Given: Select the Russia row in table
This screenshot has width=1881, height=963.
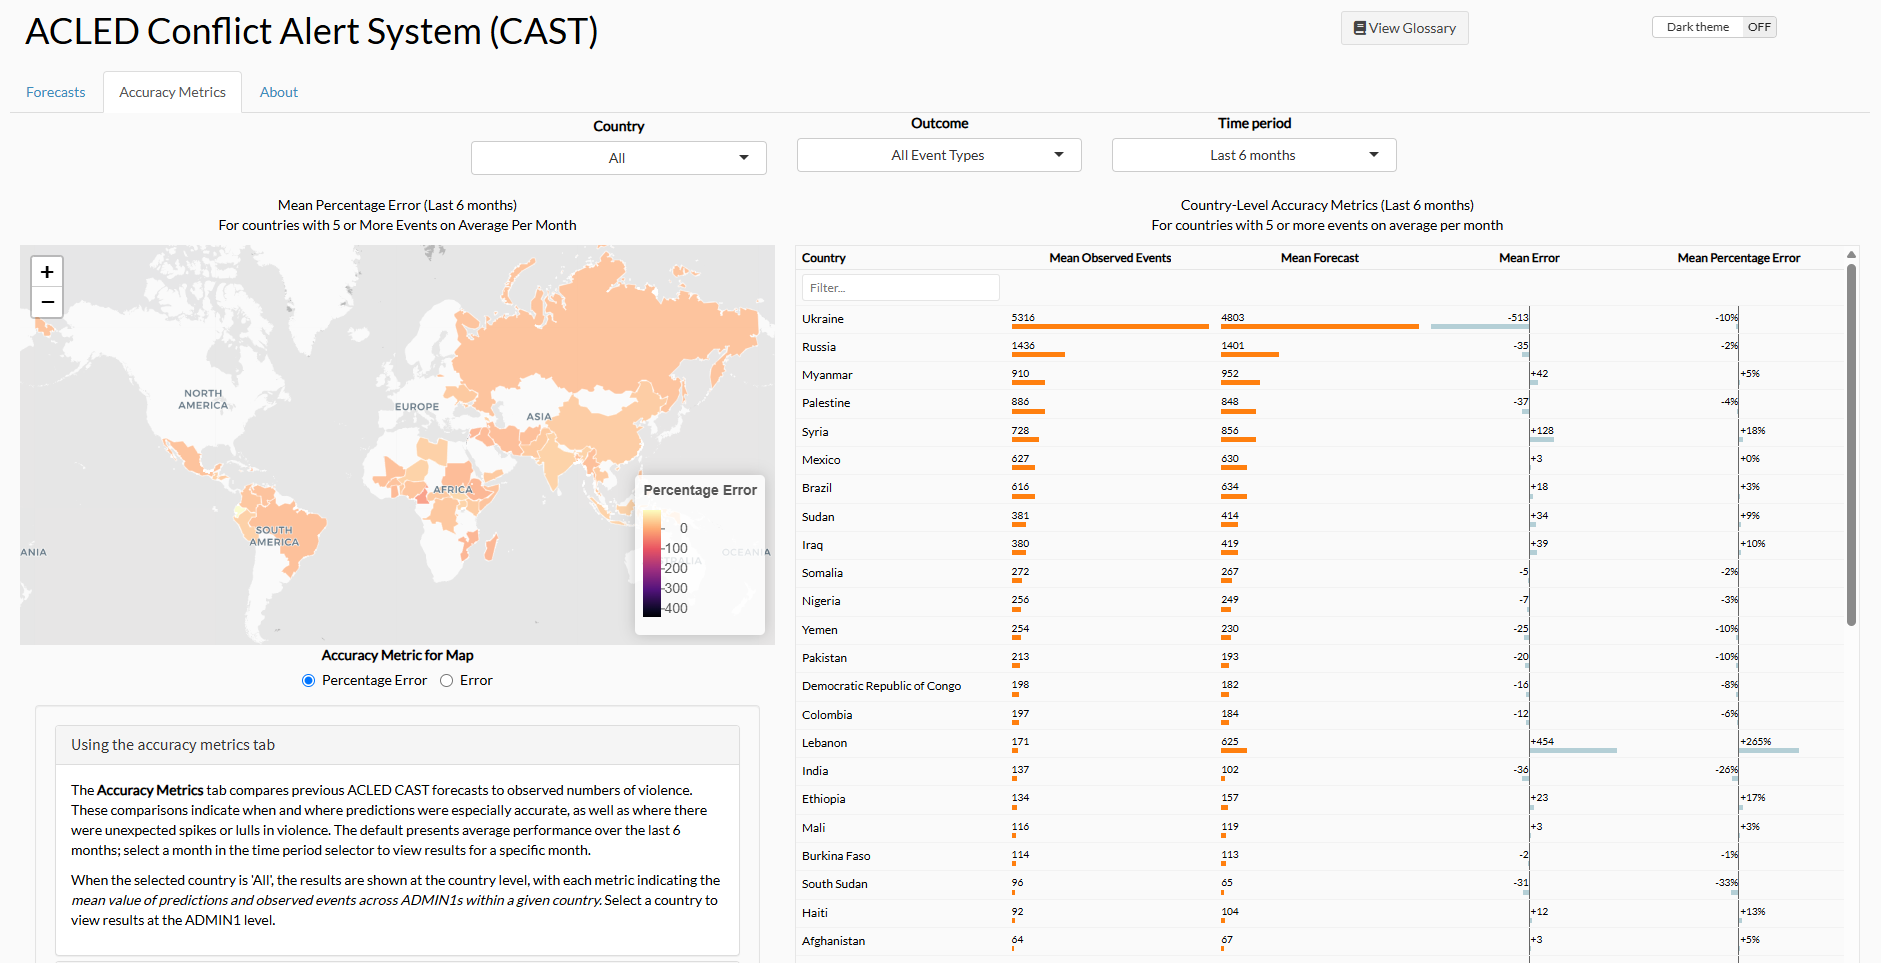Looking at the screenshot, I should pyautogui.click(x=1320, y=347).
